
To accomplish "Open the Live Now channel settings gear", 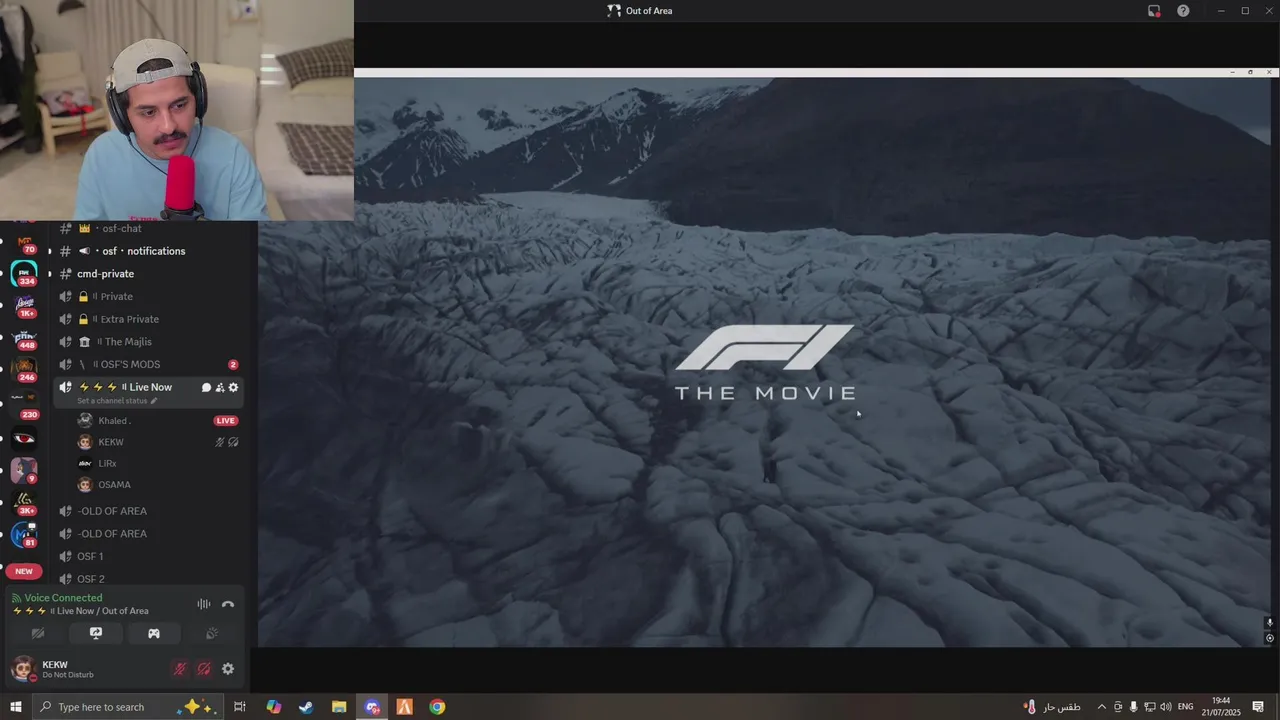I will tap(234, 388).
